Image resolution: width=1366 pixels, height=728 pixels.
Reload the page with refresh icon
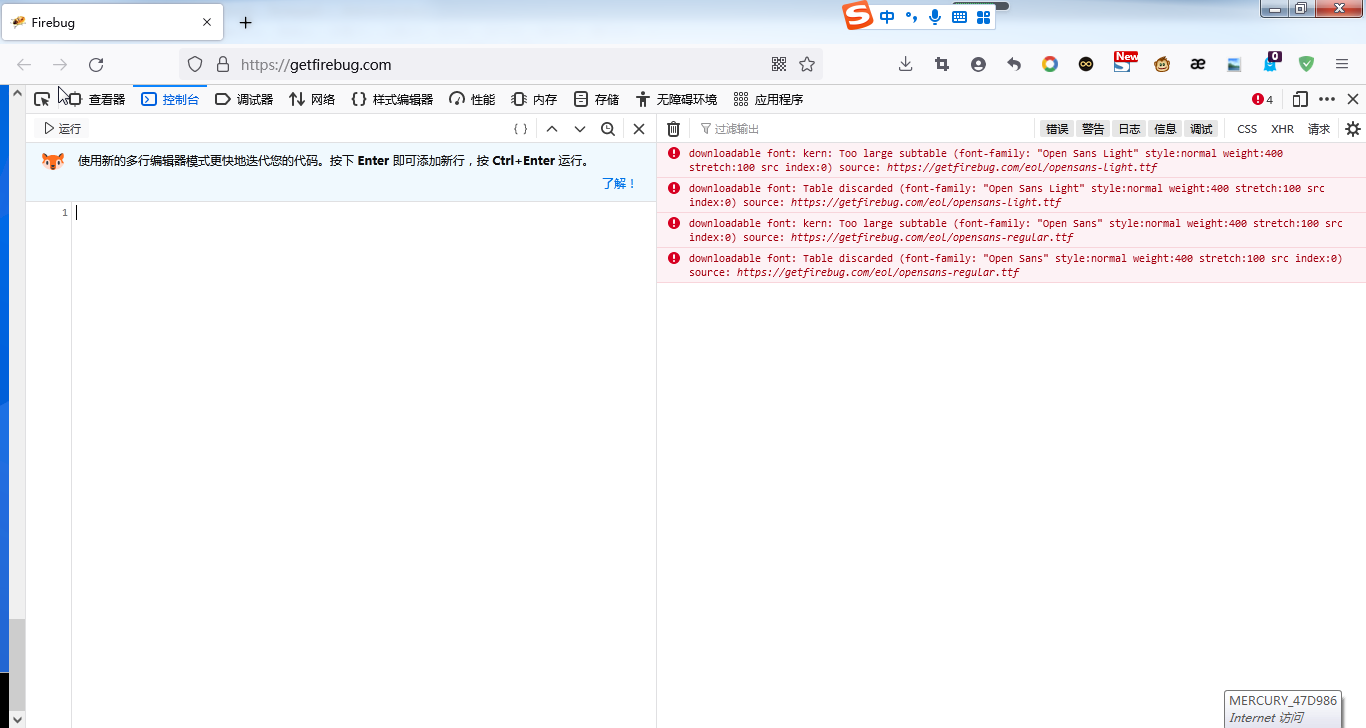point(96,64)
